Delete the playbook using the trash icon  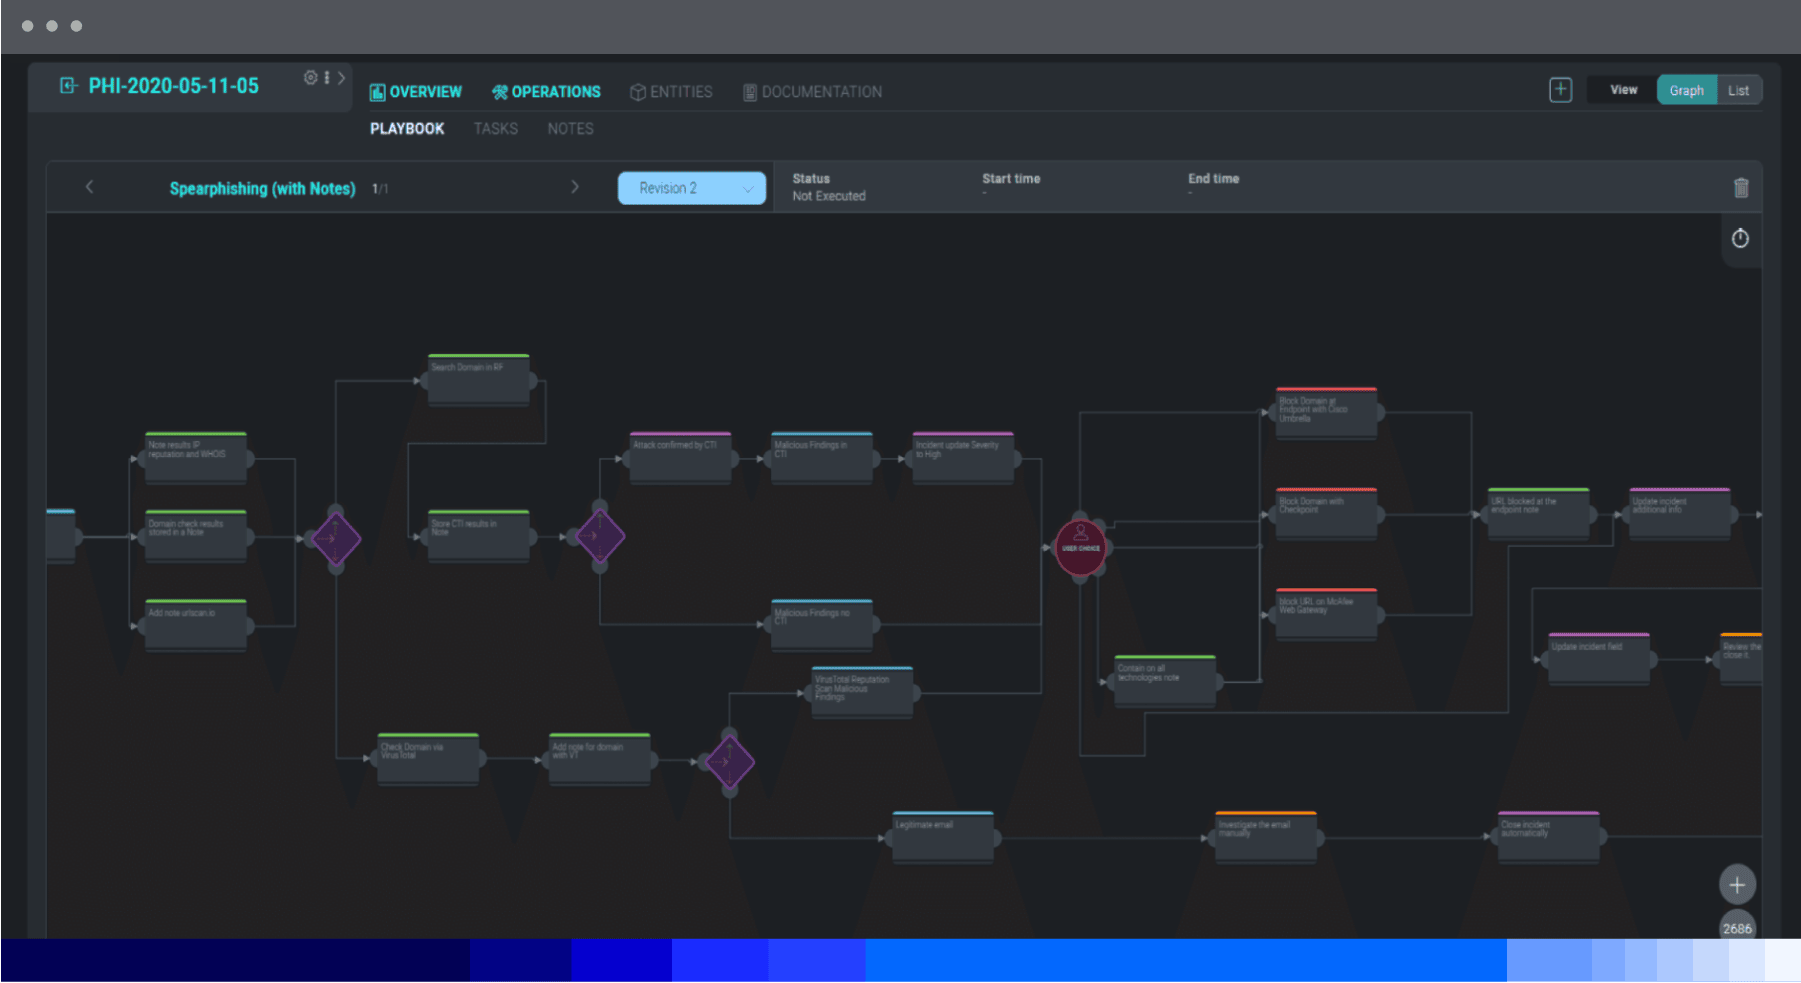coord(1741,187)
